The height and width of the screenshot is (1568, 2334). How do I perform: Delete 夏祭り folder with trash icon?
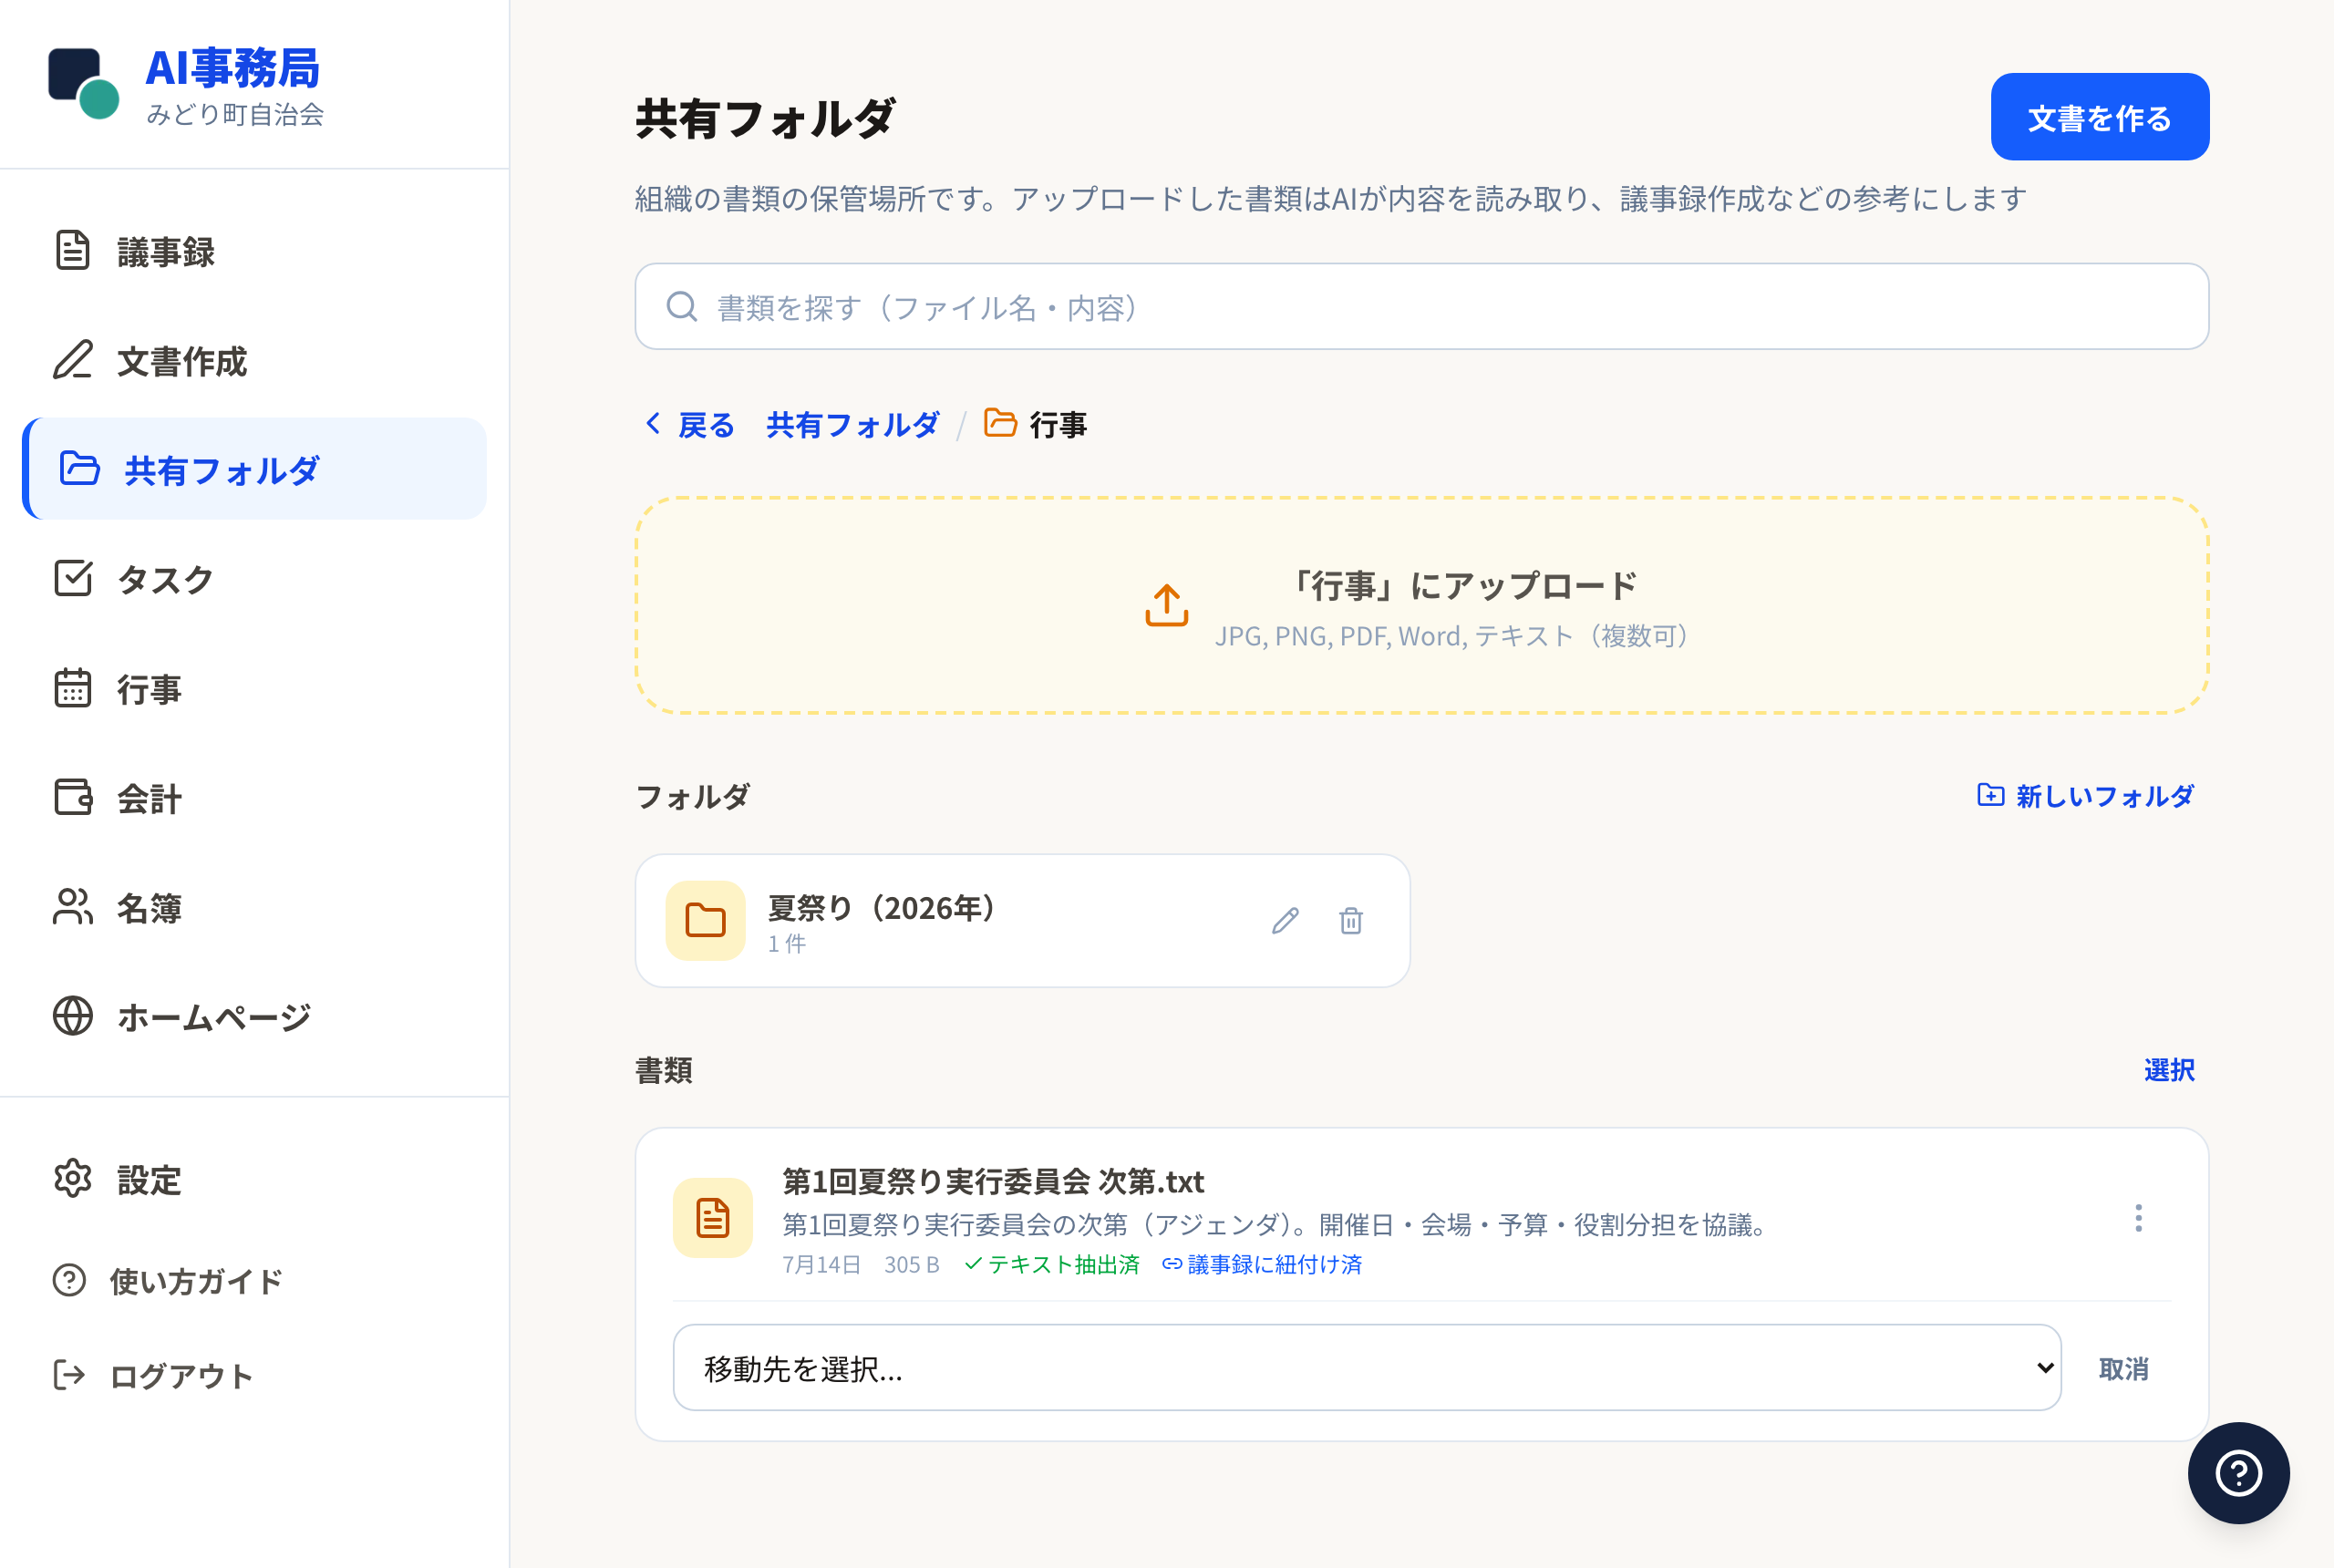point(1350,920)
